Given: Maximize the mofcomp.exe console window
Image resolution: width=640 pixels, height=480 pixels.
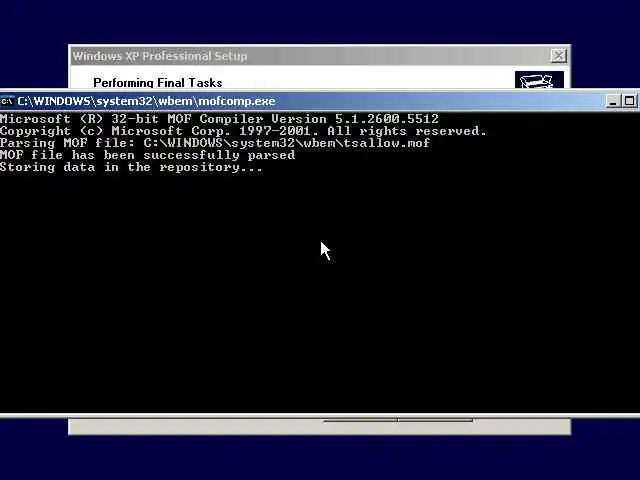Looking at the screenshot, I should point(629,101).
